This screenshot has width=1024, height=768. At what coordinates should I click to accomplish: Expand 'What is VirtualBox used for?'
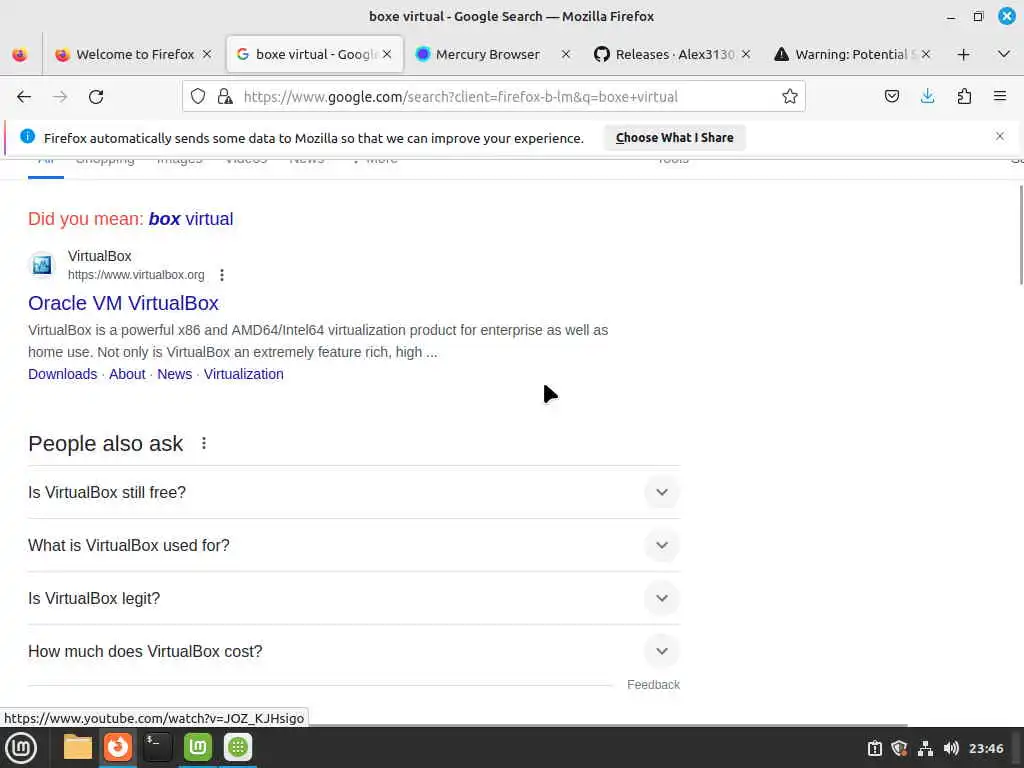coord(354,545)
